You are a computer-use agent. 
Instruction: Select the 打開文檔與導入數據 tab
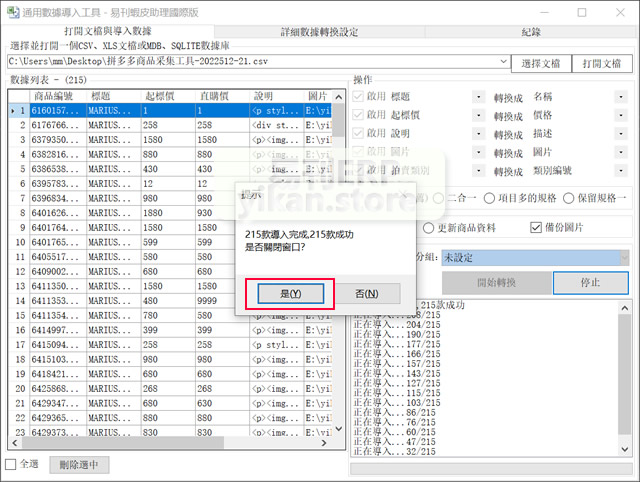coord(108,32)
